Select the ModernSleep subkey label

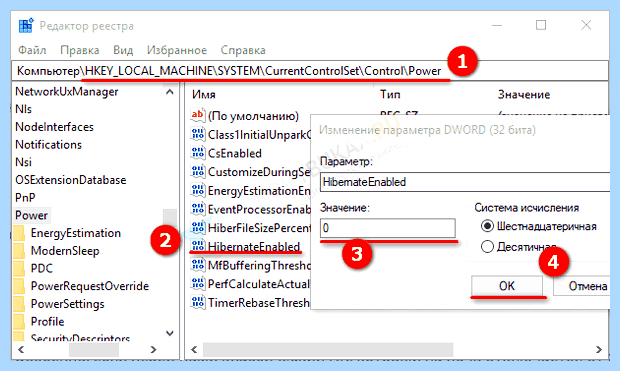coord(65,251)
